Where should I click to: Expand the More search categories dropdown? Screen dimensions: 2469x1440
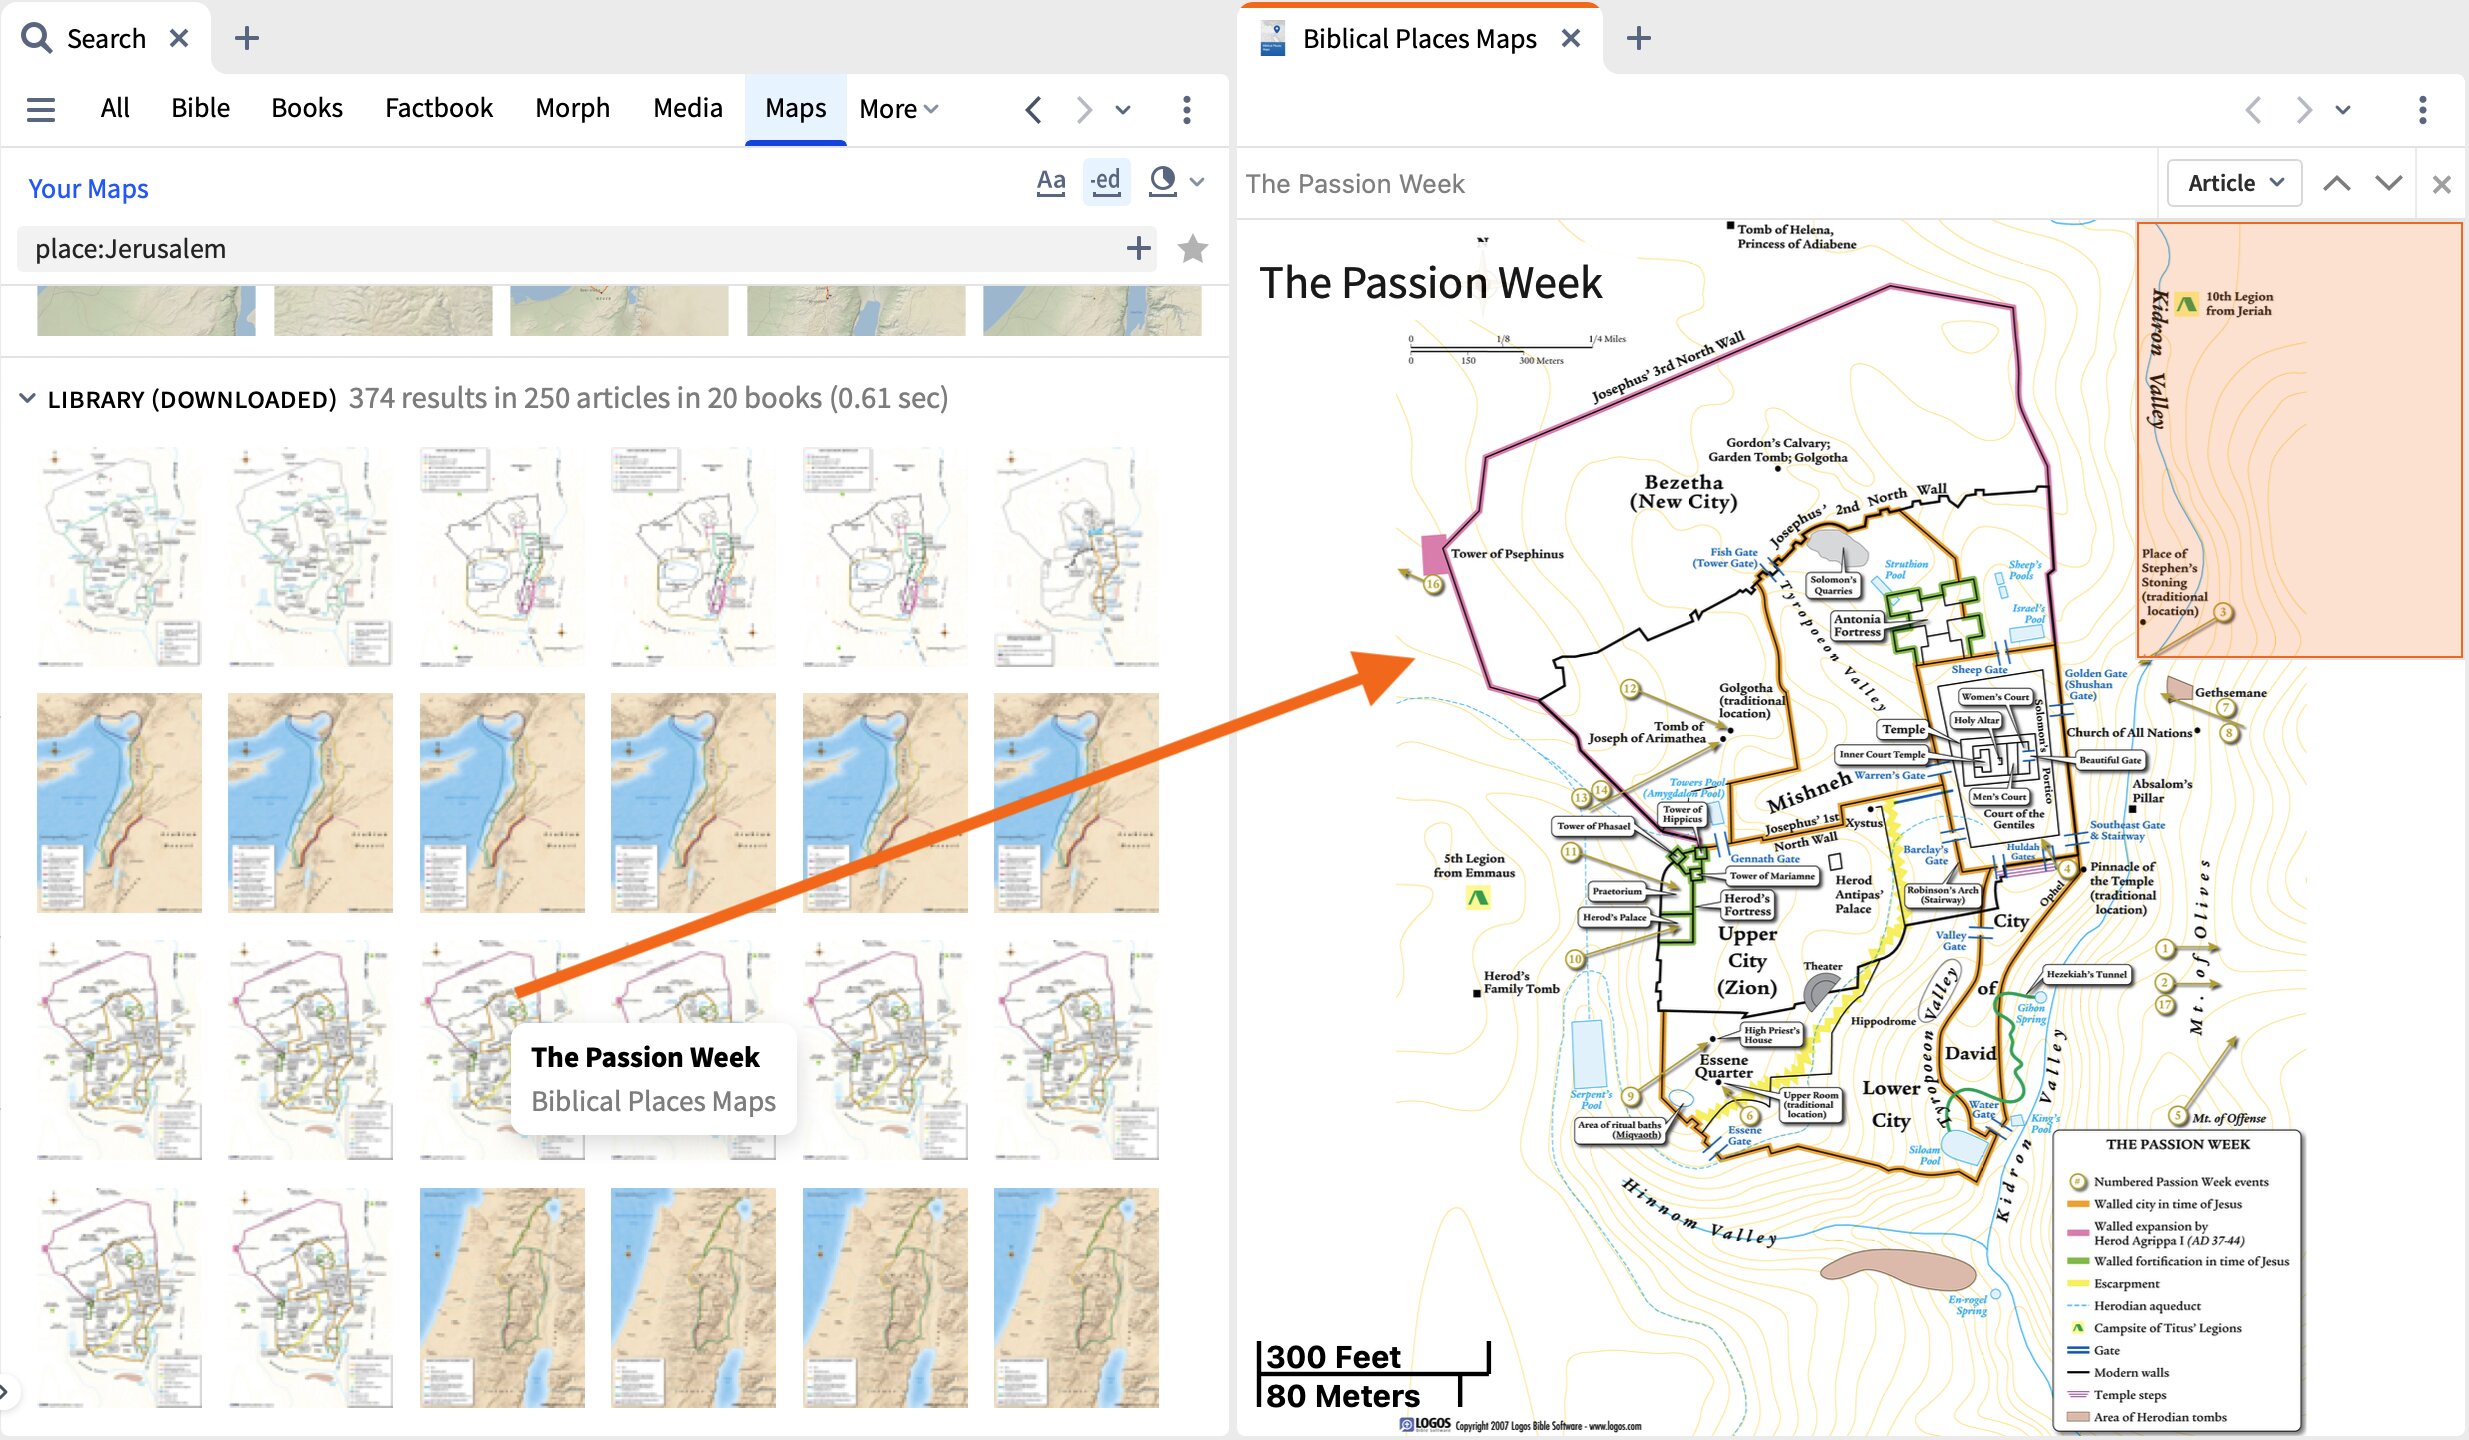898,108
